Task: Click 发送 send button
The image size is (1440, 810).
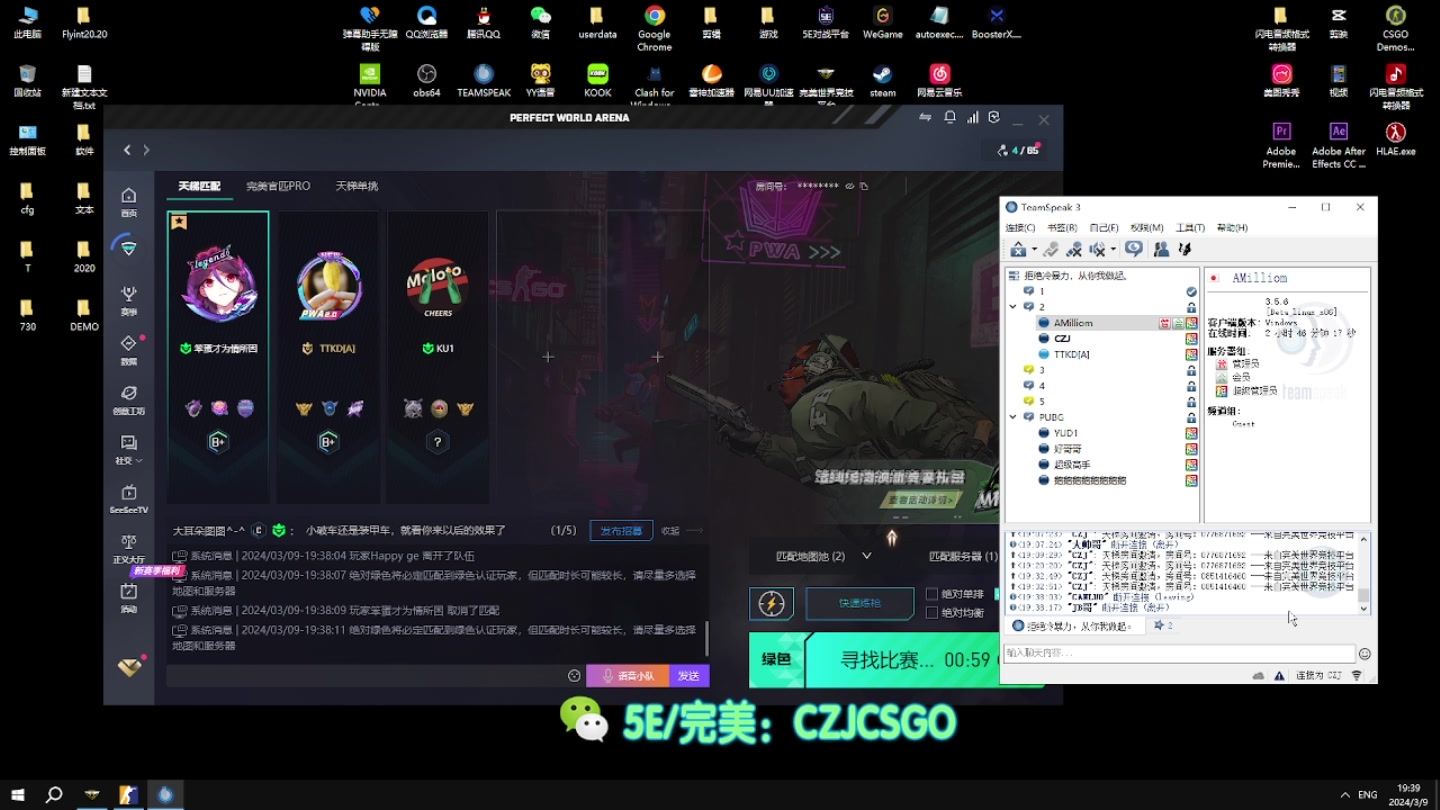Action: (x=689, y=676)
